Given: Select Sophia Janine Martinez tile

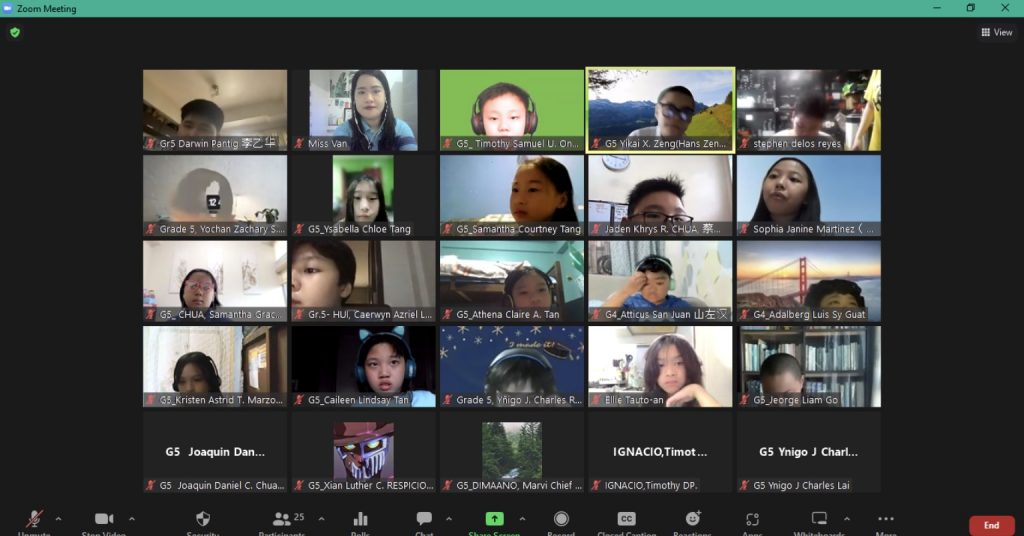Looking at the screenshot, I should click(808, 196).
